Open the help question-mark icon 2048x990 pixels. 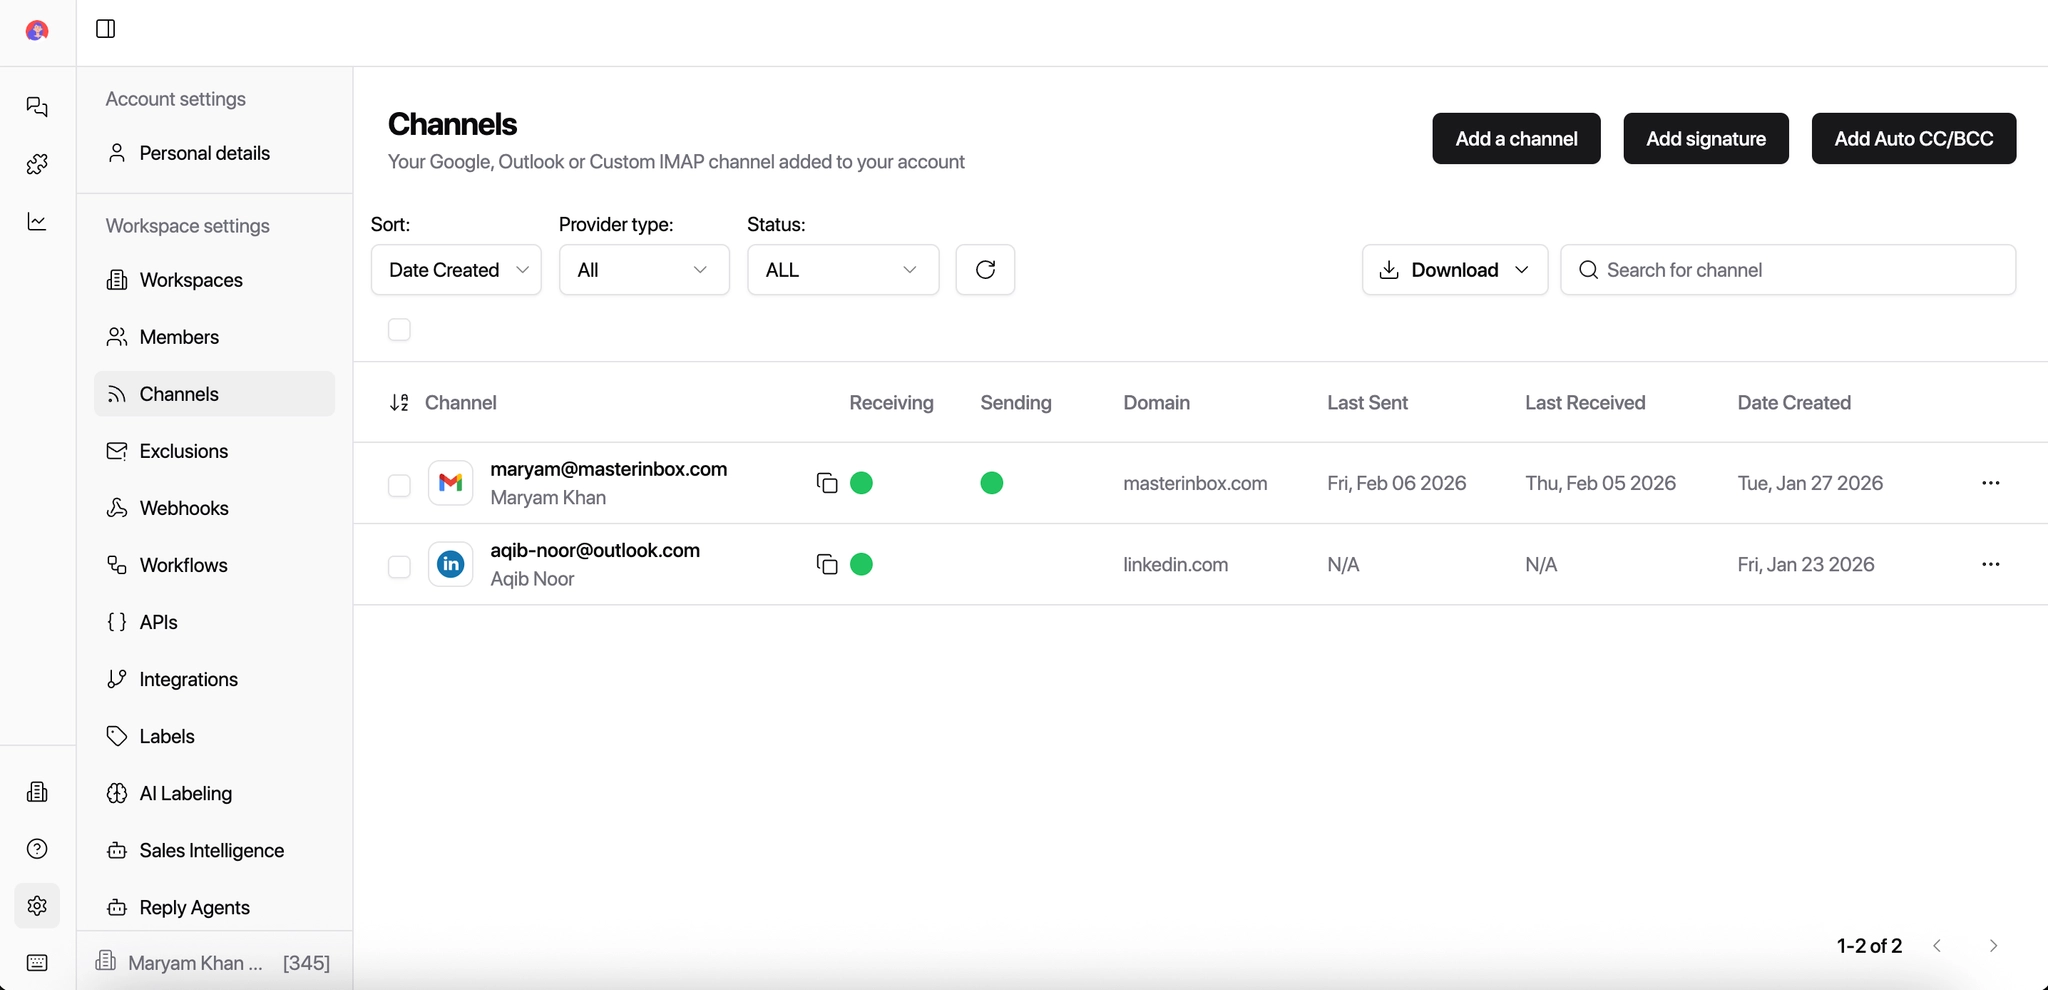(37, 848)
